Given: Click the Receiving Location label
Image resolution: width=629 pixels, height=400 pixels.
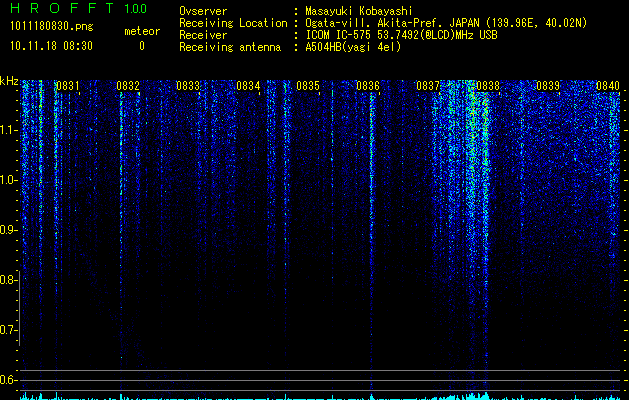Looking at the screenshot, I should tap(233, 23).
